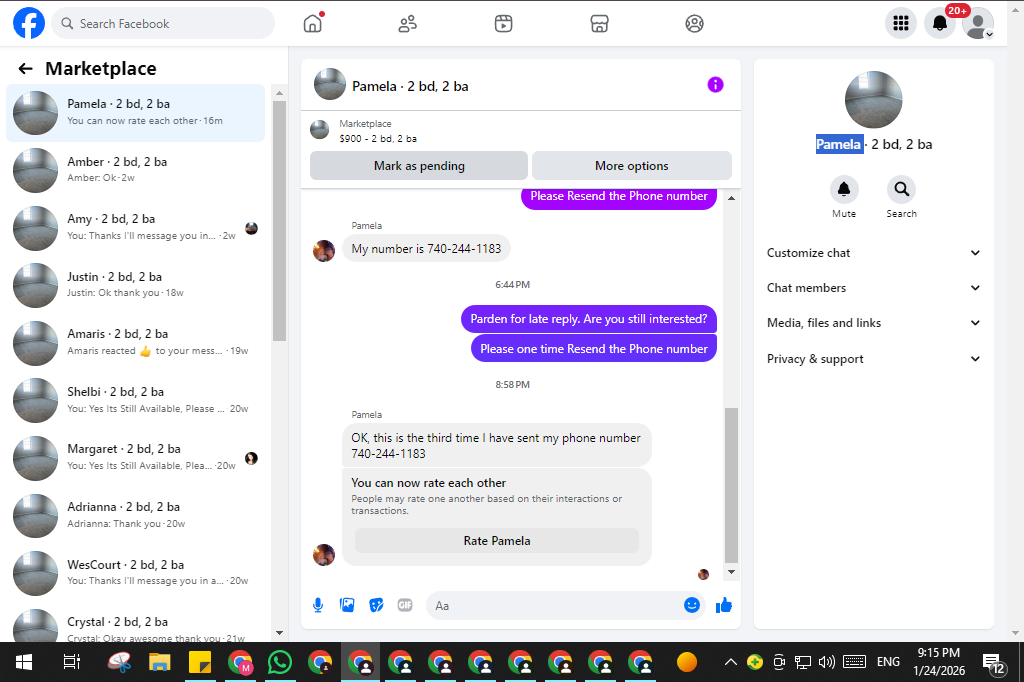Screen dimensions: 1024x682
Task: Open the emoji picker
Action: (x=692, y=606)
